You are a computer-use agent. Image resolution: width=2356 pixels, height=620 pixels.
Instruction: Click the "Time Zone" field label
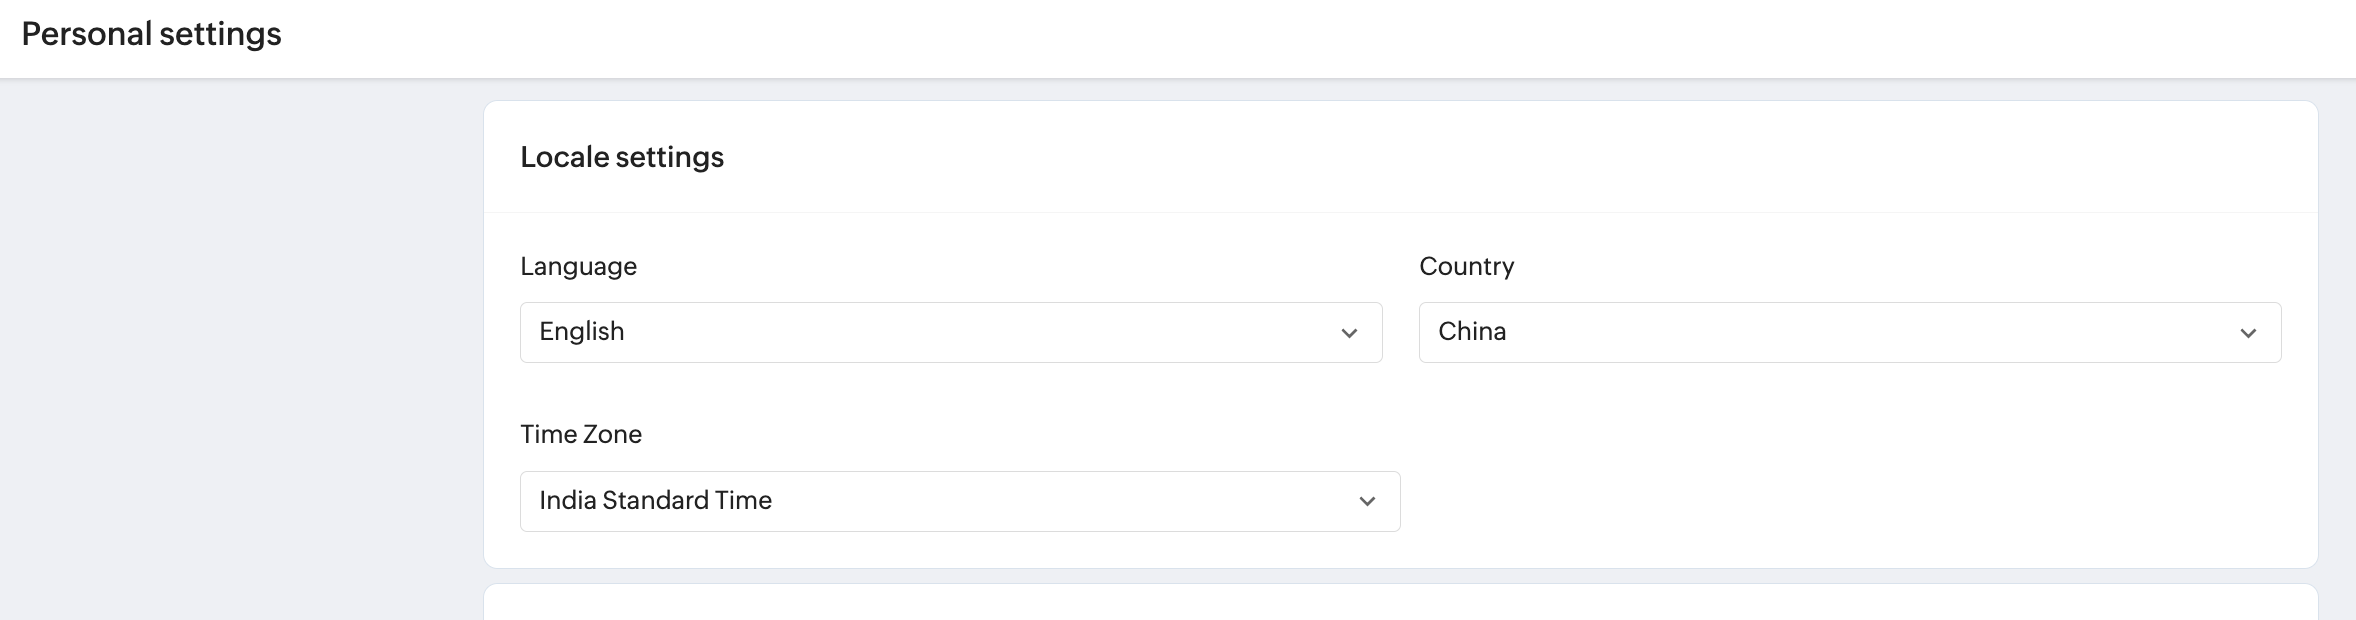click(581, 434)
